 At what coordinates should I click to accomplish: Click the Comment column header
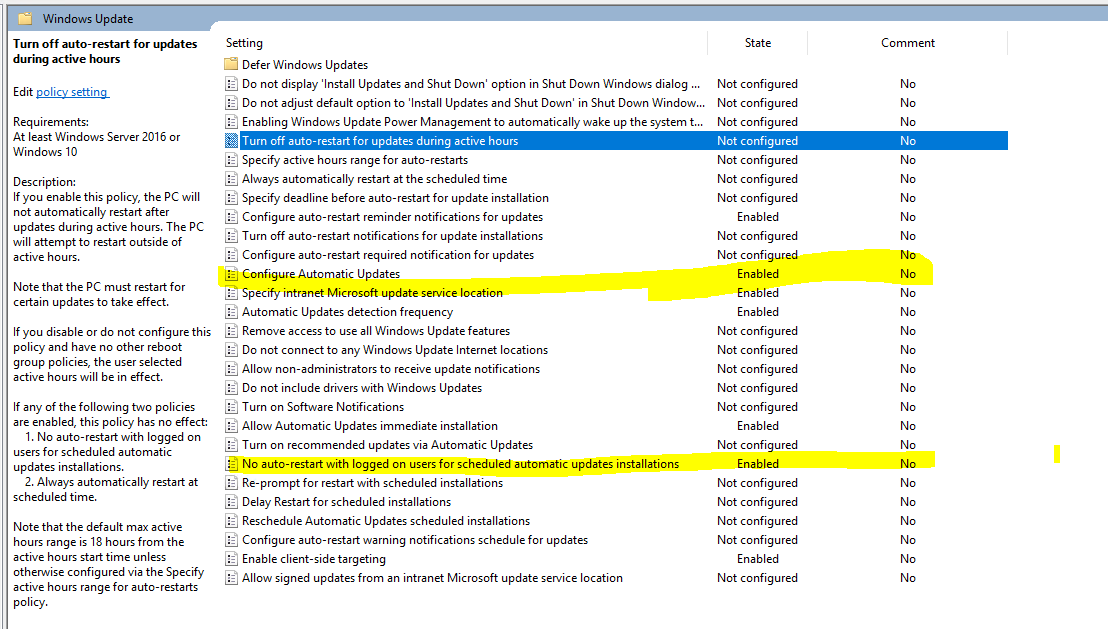907,43
